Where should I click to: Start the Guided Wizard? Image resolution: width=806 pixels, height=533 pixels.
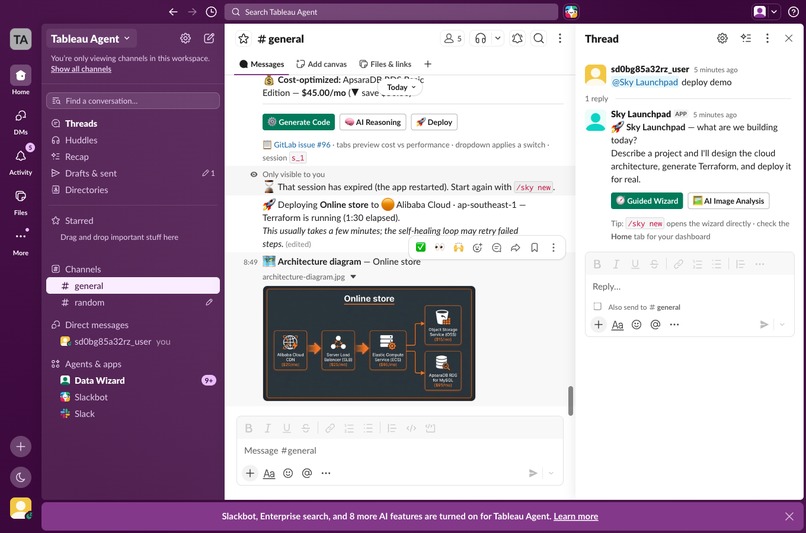pos(647,201)
